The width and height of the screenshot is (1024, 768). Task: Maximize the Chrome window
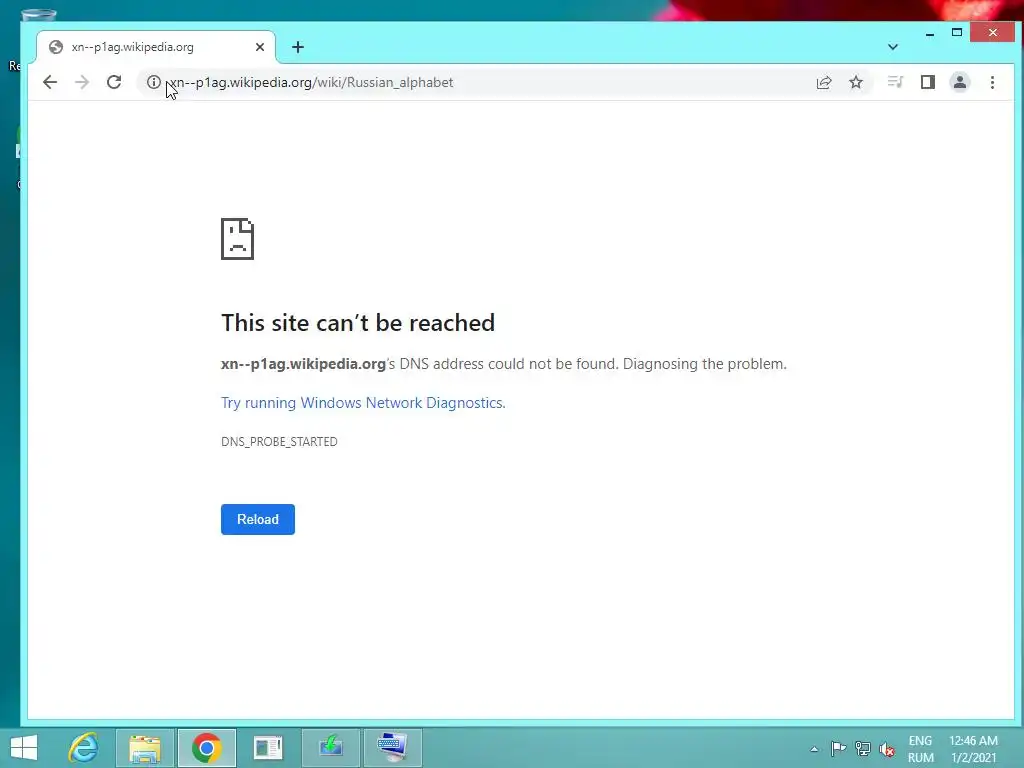pyautogui.click(x=957, y=33)
